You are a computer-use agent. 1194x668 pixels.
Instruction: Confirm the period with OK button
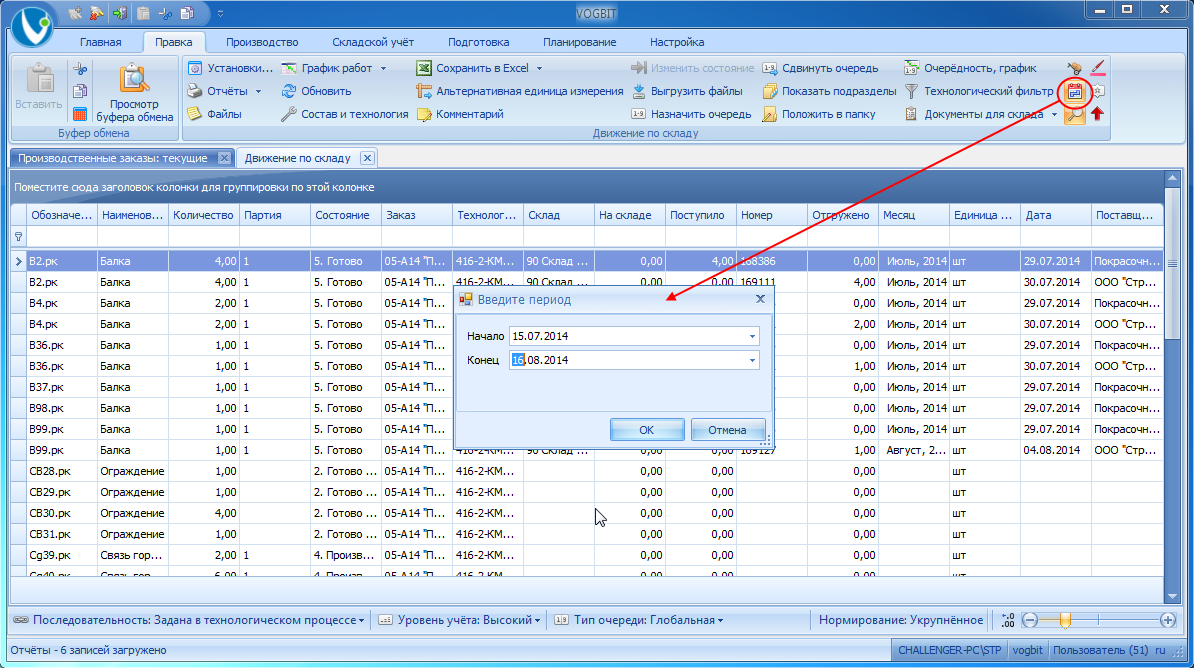646,430
